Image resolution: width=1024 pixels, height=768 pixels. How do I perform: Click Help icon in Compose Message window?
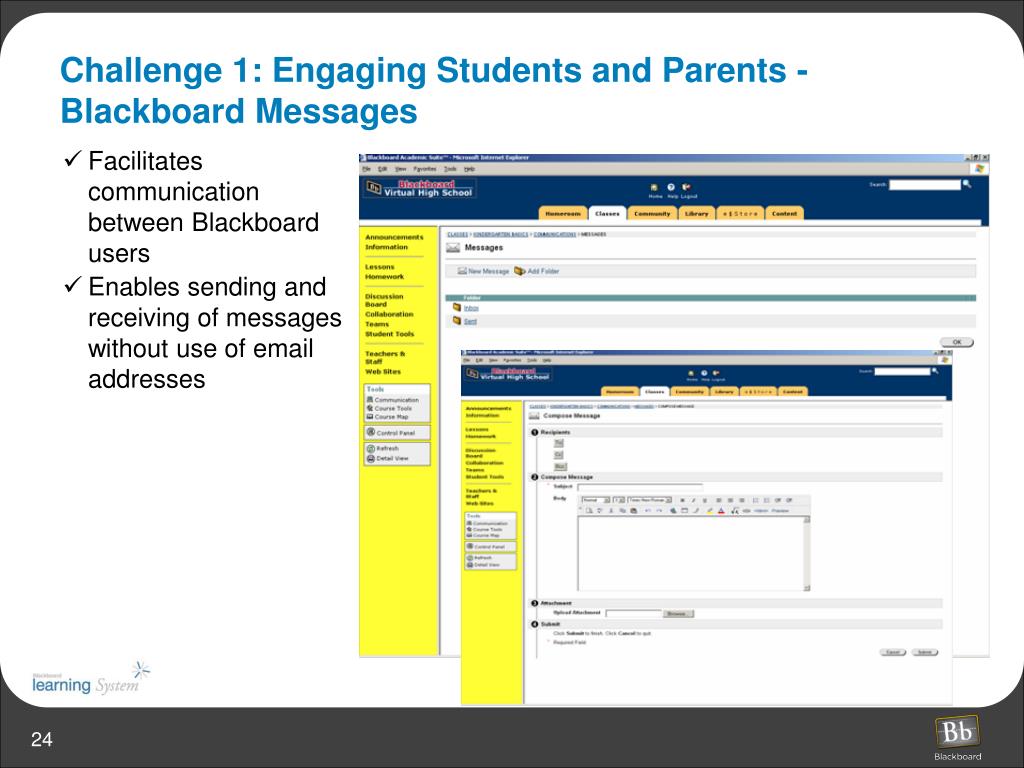[704, 373]
